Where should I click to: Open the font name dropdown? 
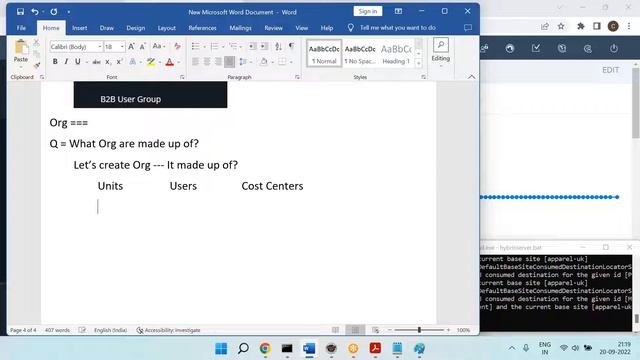click(100, 47)
